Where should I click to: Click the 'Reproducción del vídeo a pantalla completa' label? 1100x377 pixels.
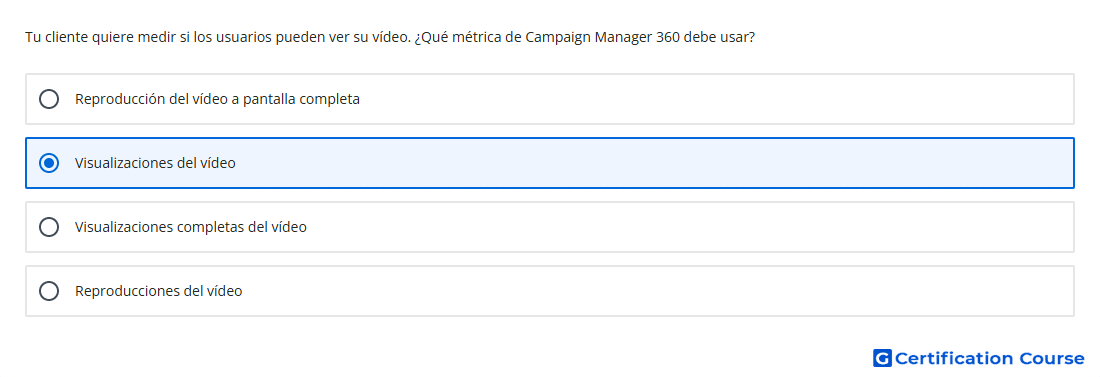(217, 99)
